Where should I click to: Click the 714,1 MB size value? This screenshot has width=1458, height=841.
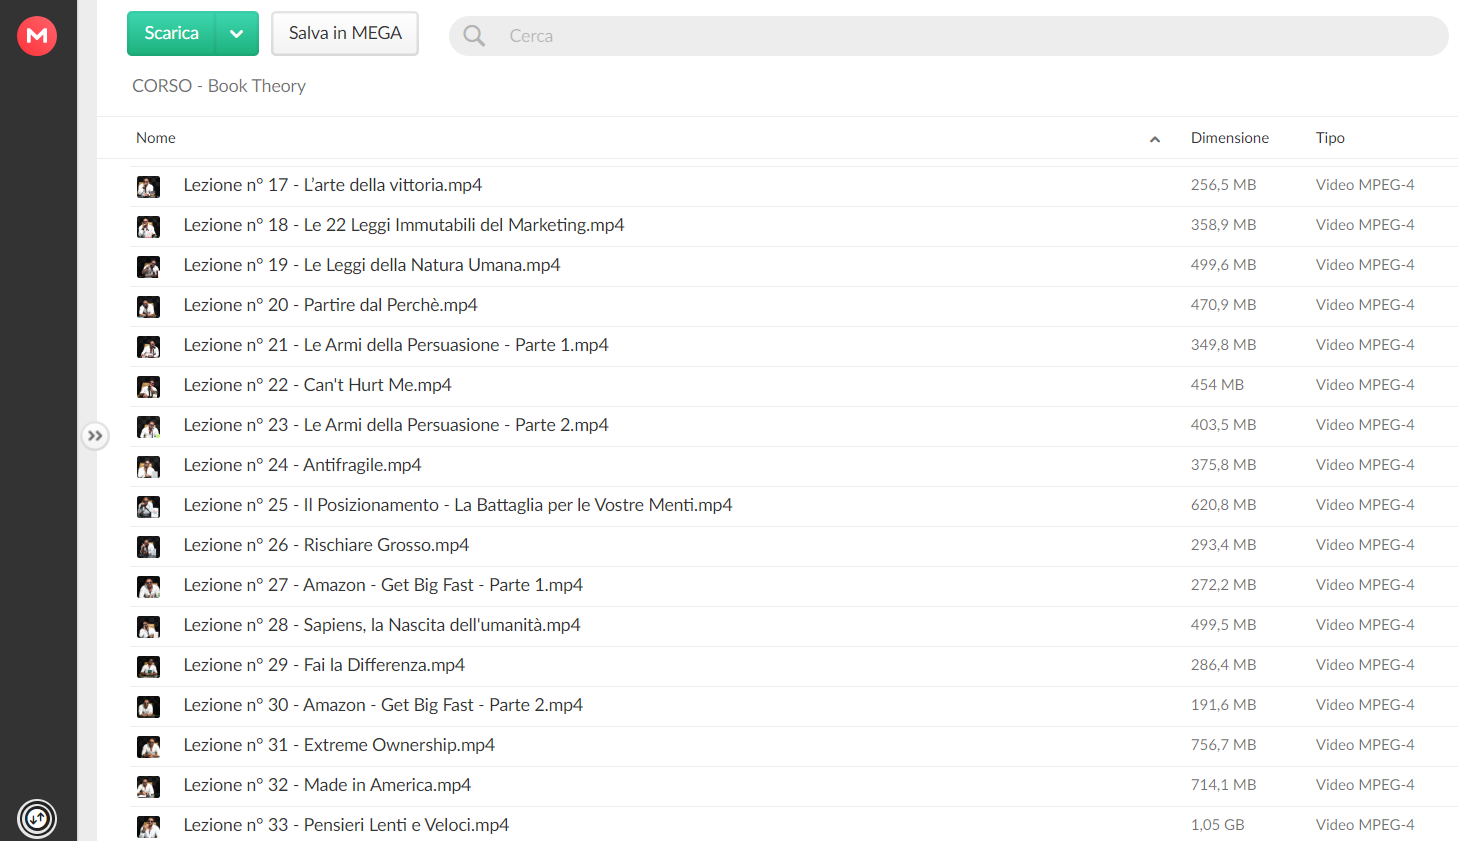tap(1223, 785)
